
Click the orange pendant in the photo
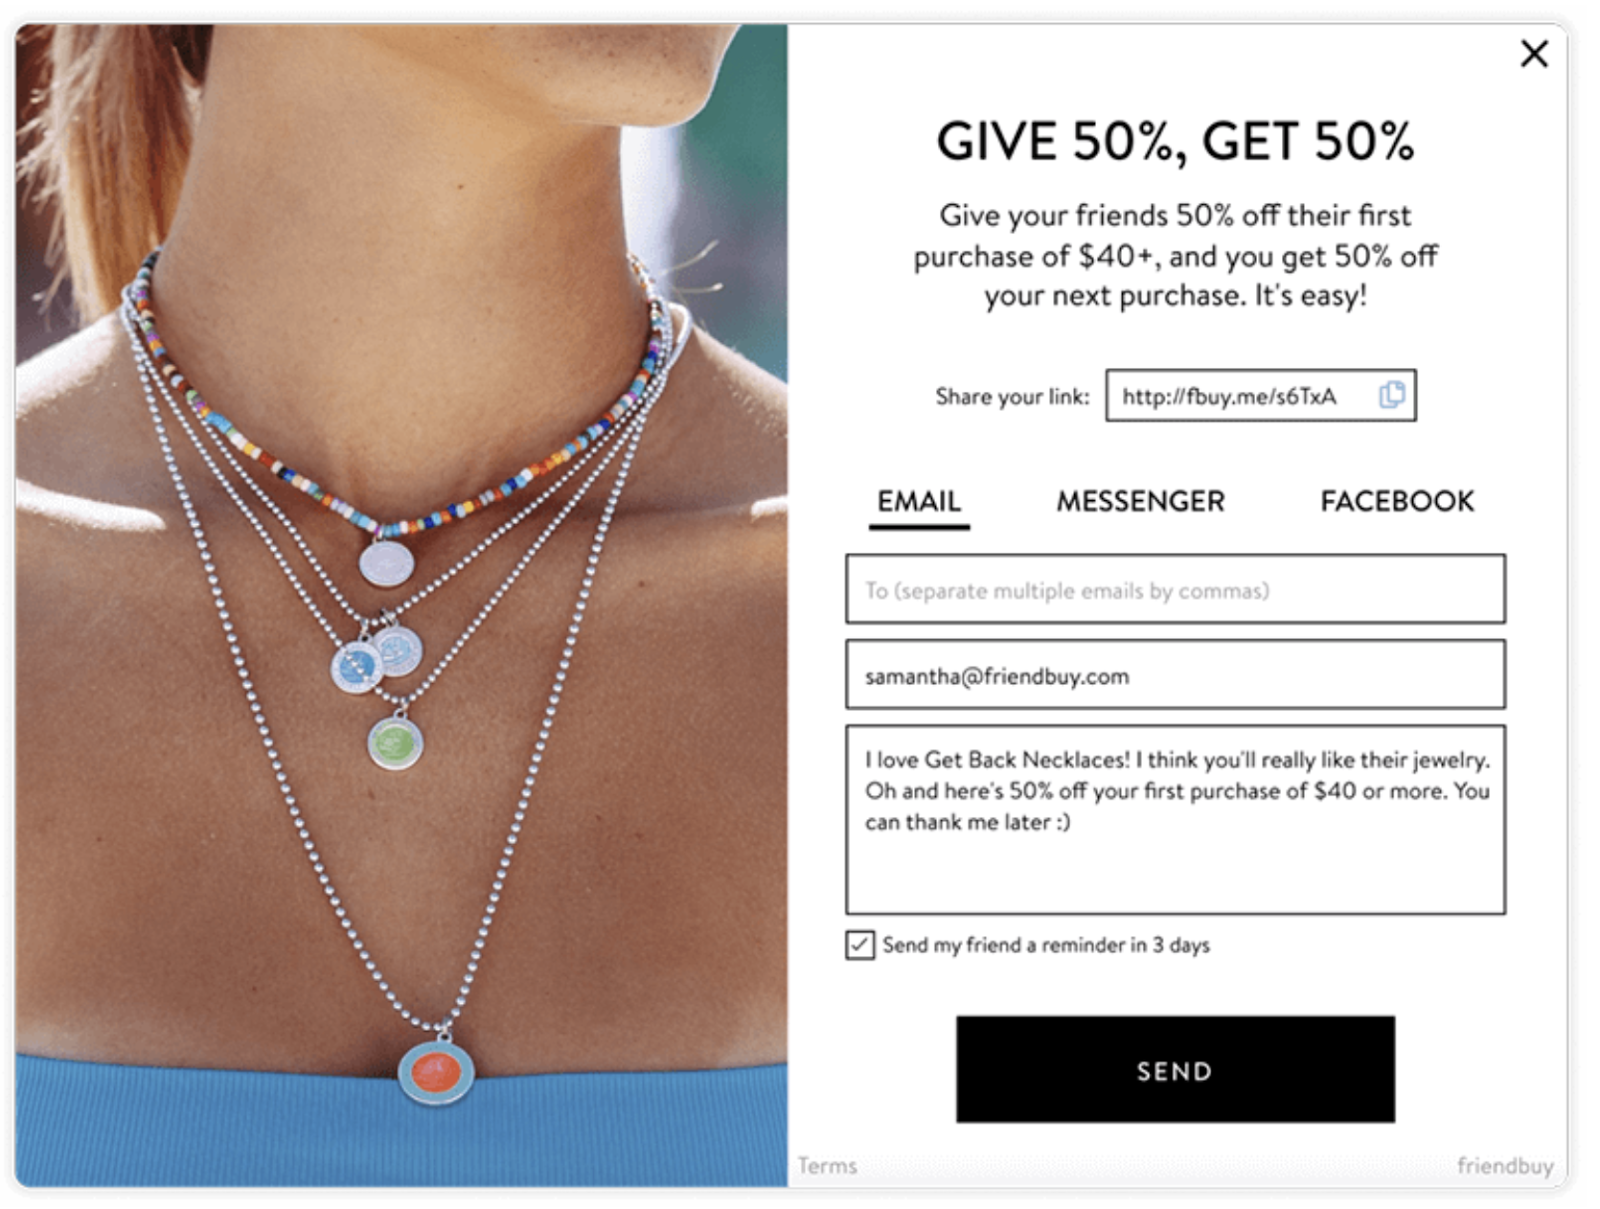pyautogui.click(x=436, y=1072)
